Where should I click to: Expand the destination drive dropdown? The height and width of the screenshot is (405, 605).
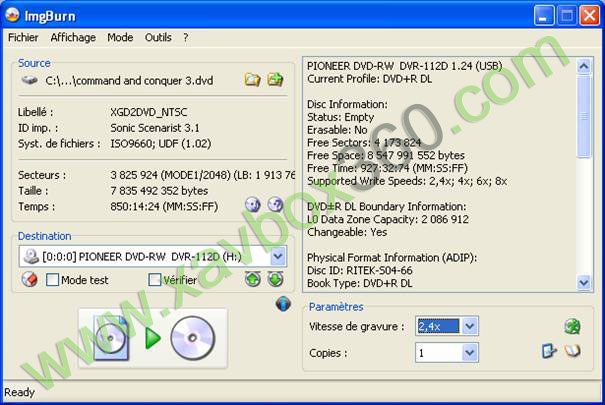278,256
